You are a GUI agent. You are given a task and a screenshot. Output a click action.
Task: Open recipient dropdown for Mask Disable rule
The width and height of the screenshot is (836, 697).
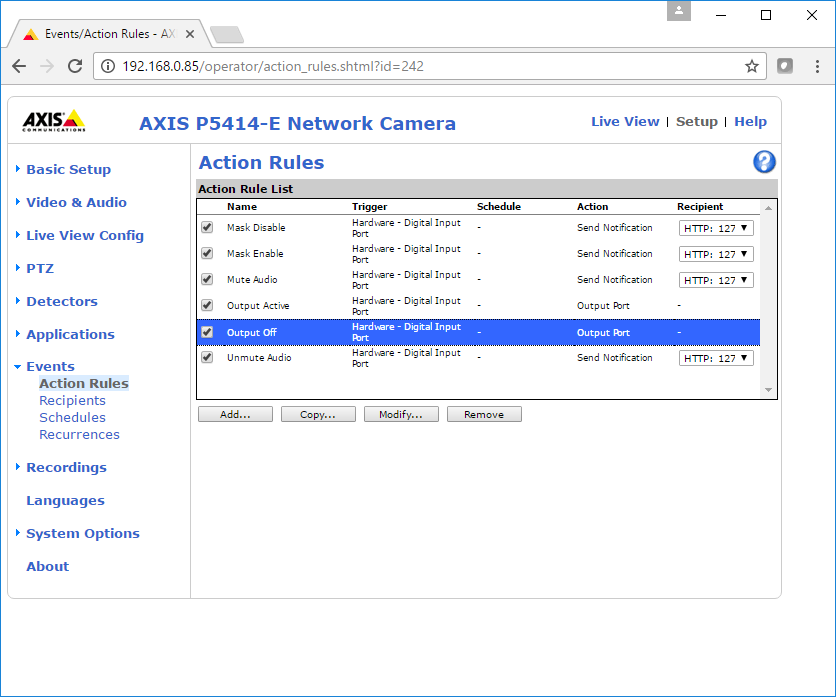716,228
